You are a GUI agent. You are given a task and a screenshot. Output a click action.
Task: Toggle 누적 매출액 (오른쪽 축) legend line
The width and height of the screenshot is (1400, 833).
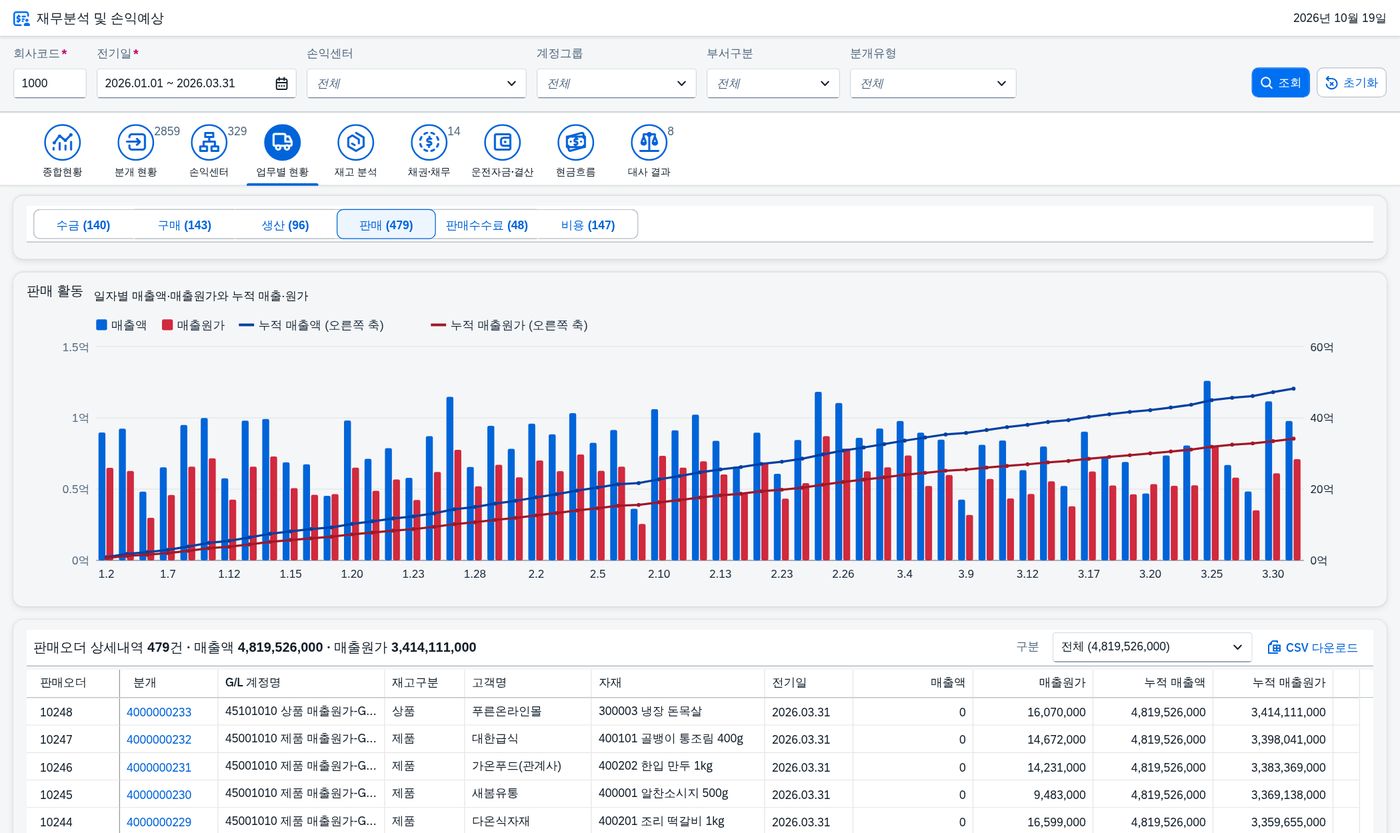[311, 325]
